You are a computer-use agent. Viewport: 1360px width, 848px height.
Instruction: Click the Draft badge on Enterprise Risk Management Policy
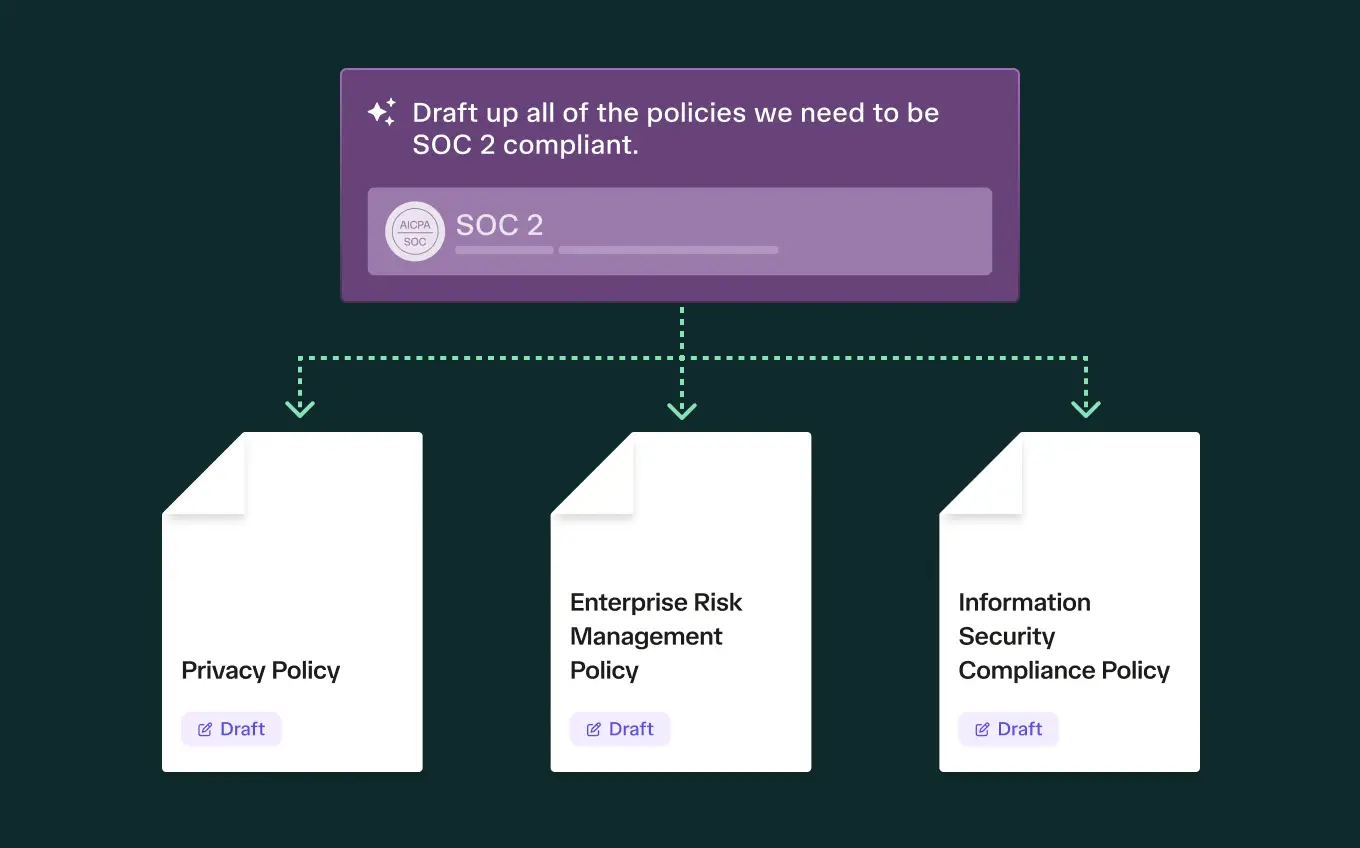620,729
